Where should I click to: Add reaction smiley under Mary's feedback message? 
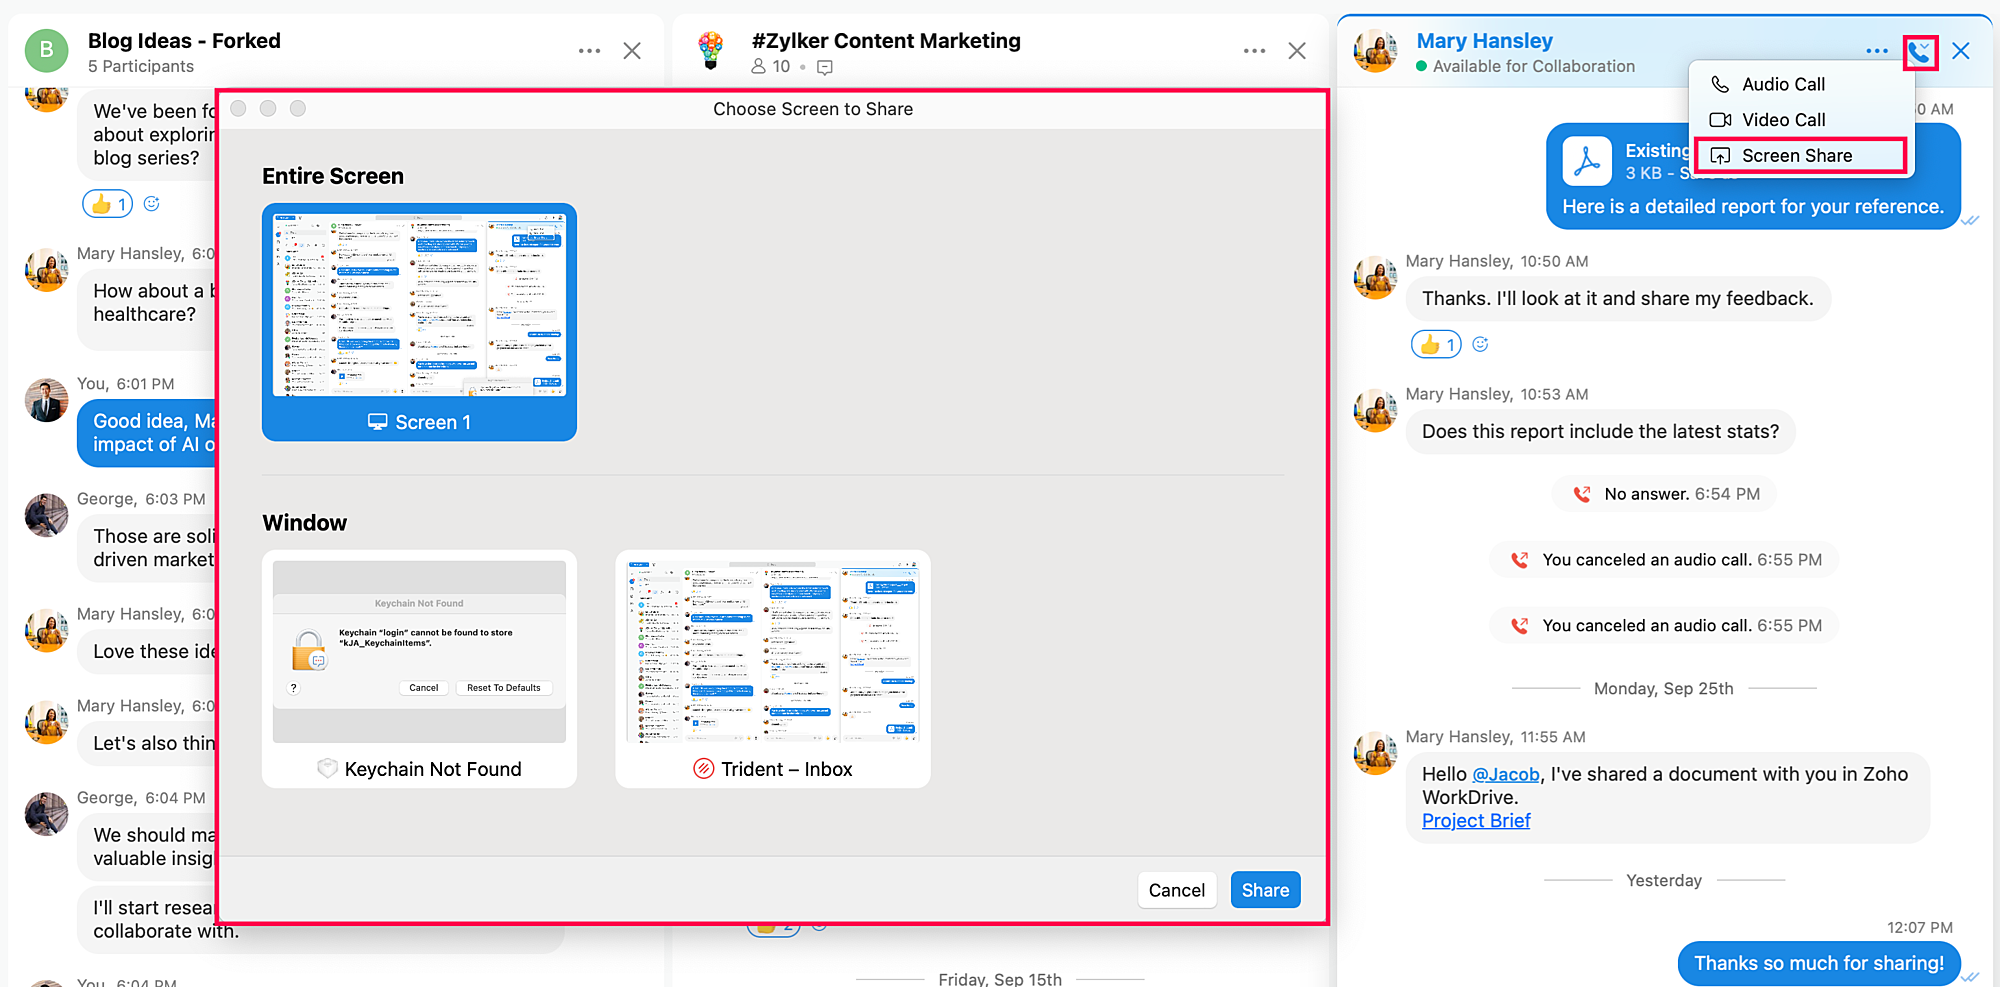pos(1481,345)
